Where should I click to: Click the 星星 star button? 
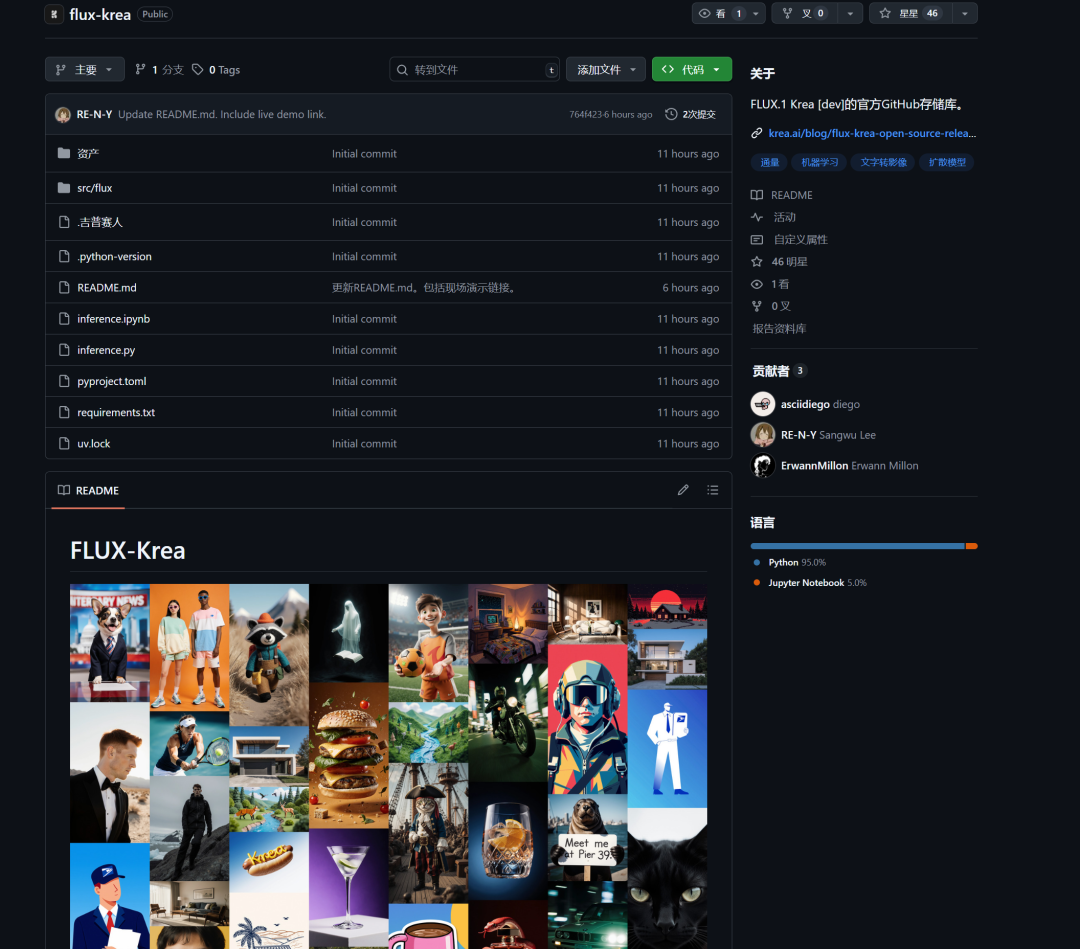tap(911, 13)
